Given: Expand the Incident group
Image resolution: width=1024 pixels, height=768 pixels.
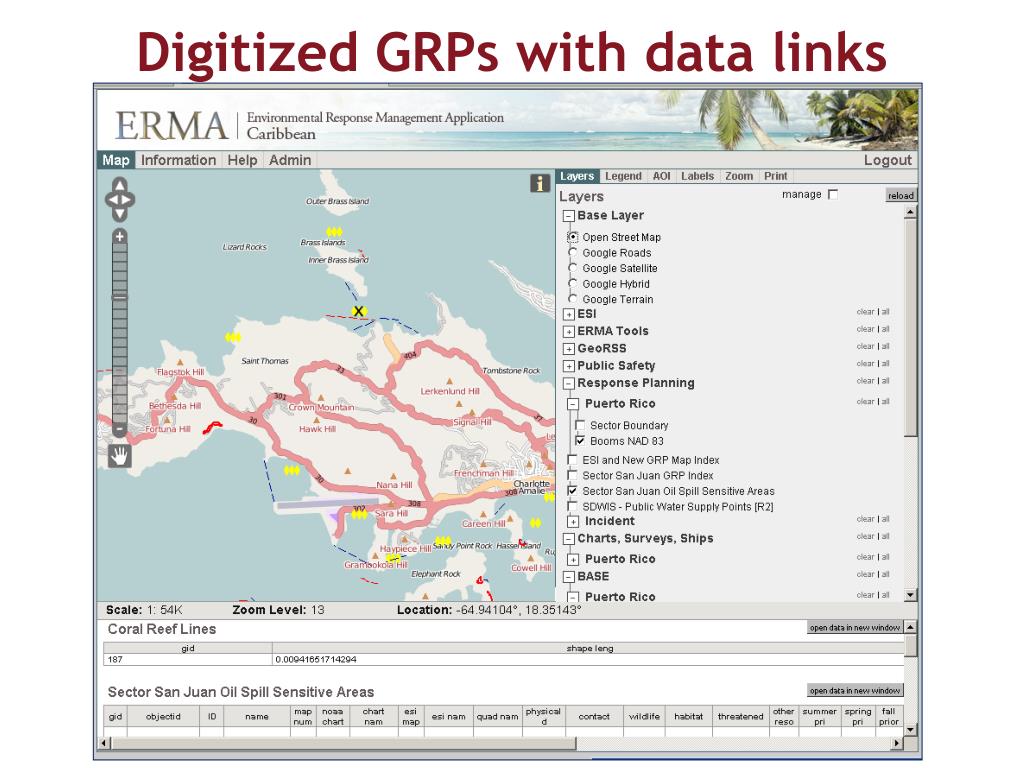Looking at the screenshot, I should [573, 522].
